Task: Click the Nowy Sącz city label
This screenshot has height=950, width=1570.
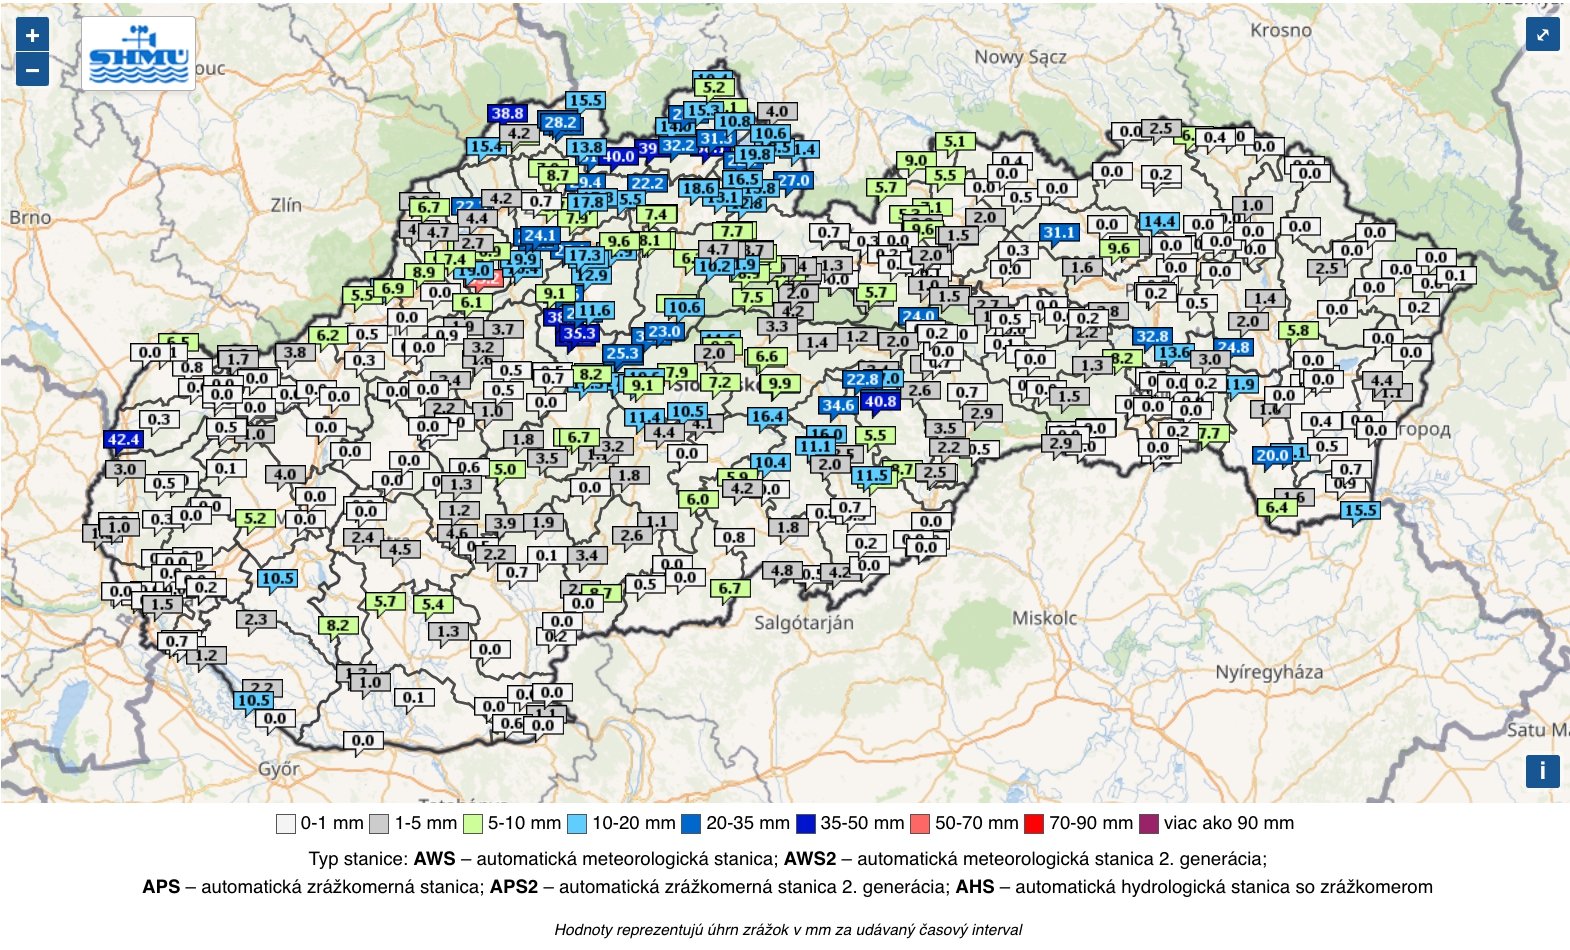Action: (x=1021, y=57)
